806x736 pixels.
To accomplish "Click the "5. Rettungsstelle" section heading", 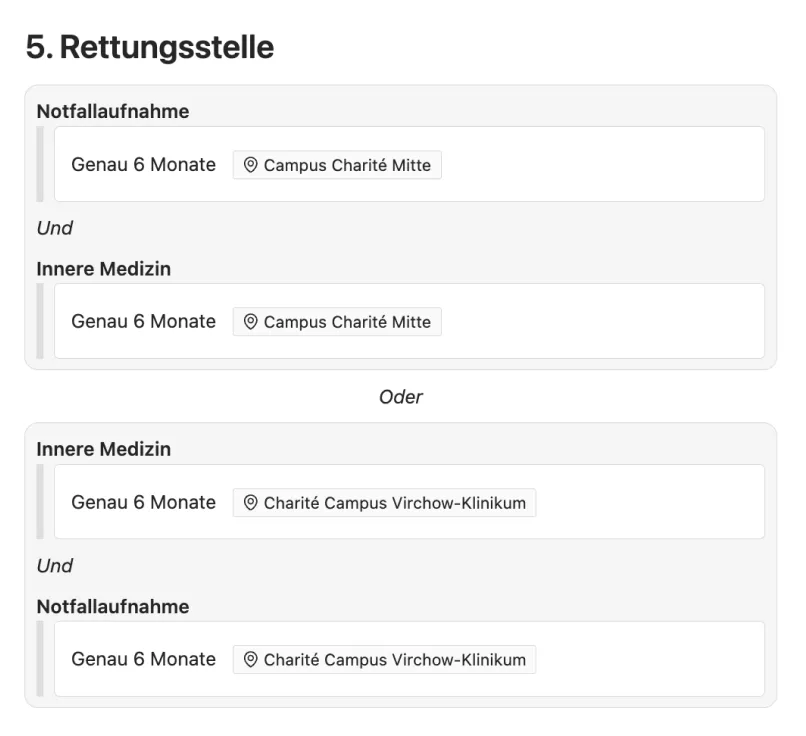I will pyautogui.click(x=149, y=47).
